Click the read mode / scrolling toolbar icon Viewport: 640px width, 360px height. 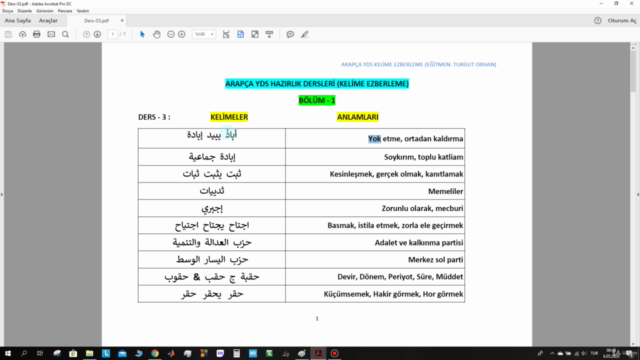tap(269, 34)
